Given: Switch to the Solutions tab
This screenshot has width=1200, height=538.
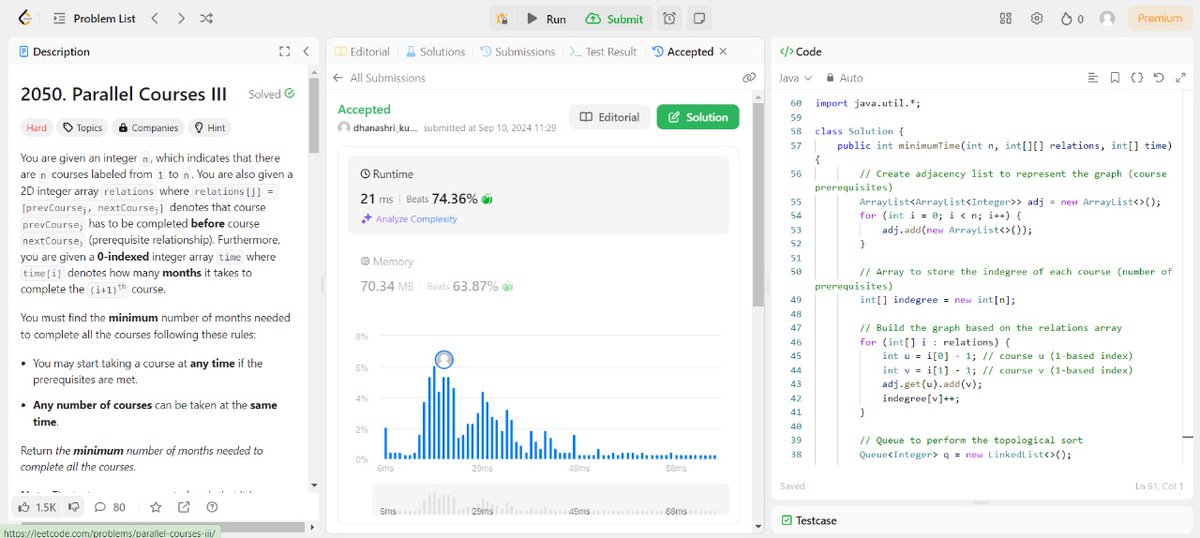Looking at the screenshot, I should 435,51.
